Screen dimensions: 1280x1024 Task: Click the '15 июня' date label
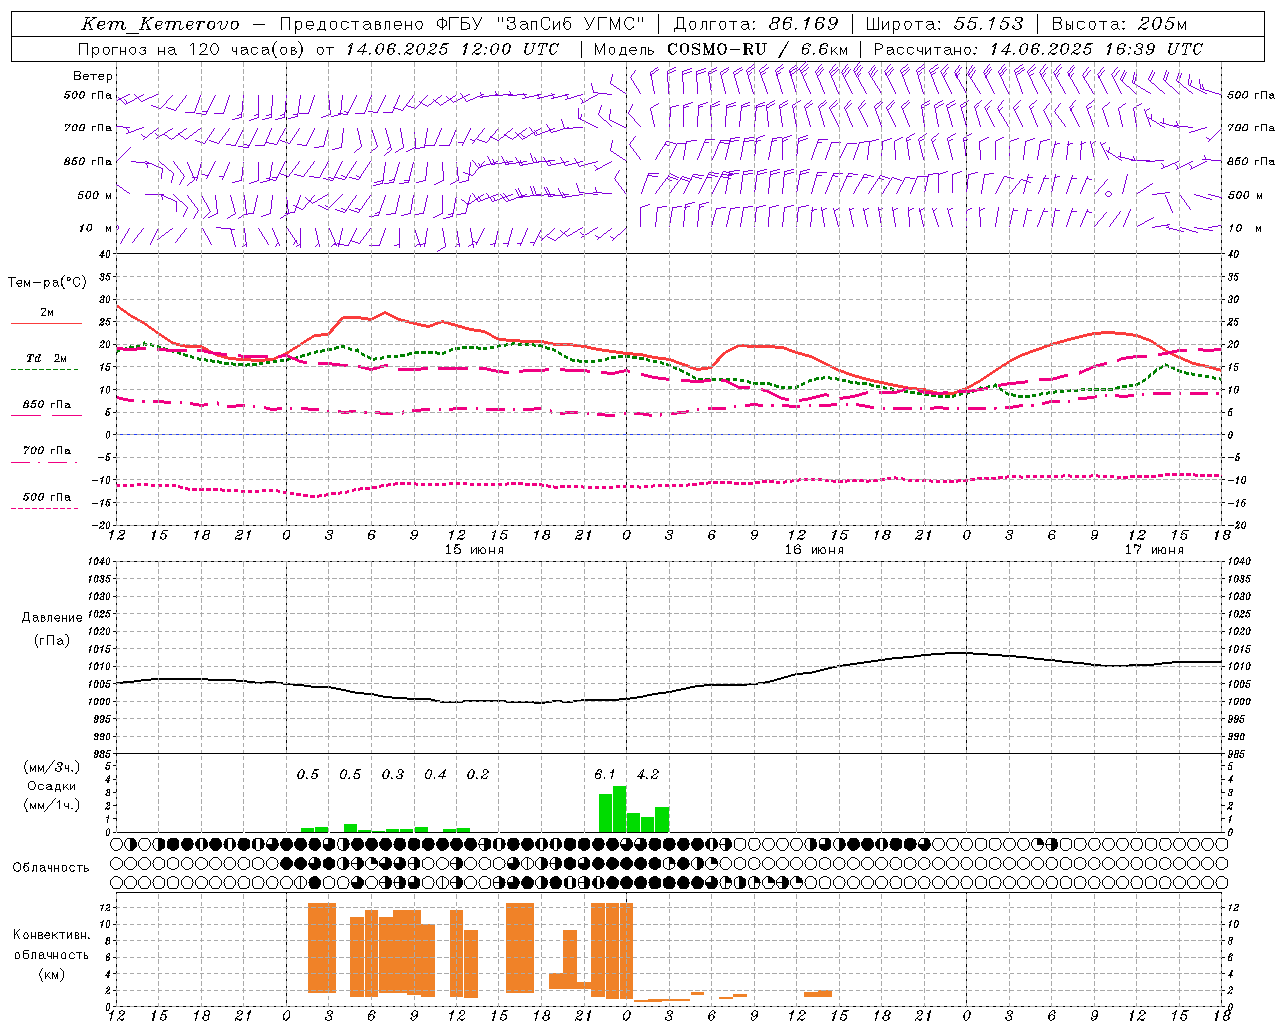(x=474, y=550)
